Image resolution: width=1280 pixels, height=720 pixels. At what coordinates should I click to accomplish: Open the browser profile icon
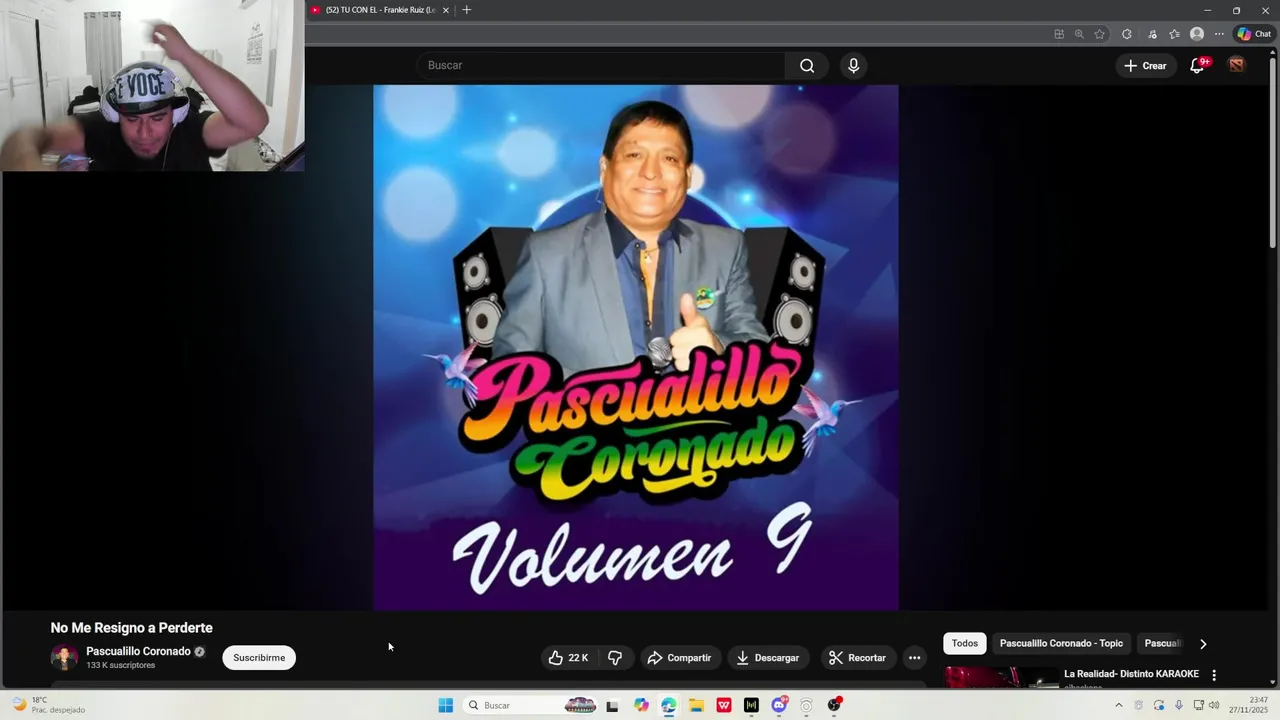pos(1197,34)
